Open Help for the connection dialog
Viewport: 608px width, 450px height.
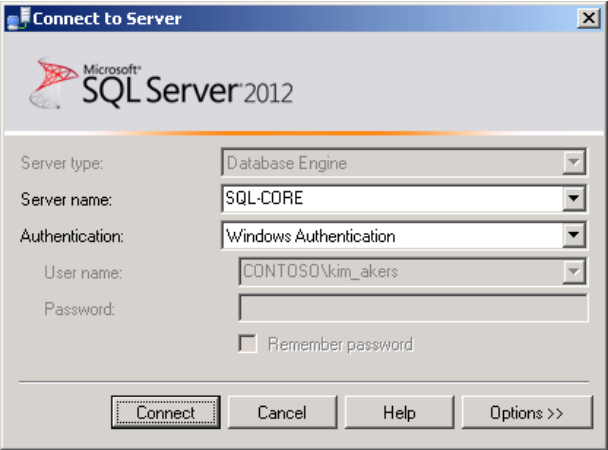tap(399, 412)
